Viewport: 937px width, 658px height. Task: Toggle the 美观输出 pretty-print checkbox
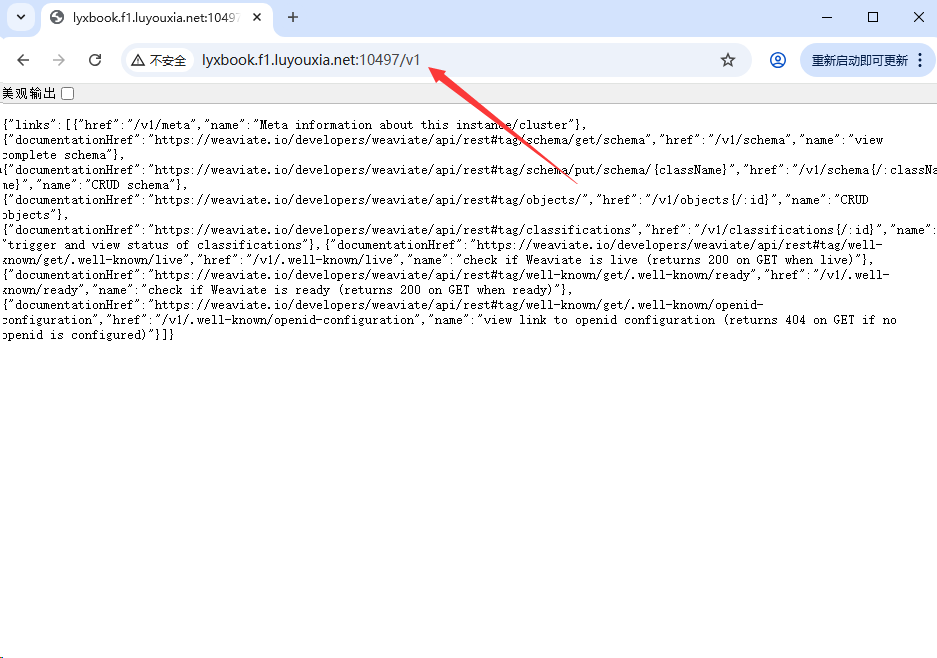tap(68, 93)
